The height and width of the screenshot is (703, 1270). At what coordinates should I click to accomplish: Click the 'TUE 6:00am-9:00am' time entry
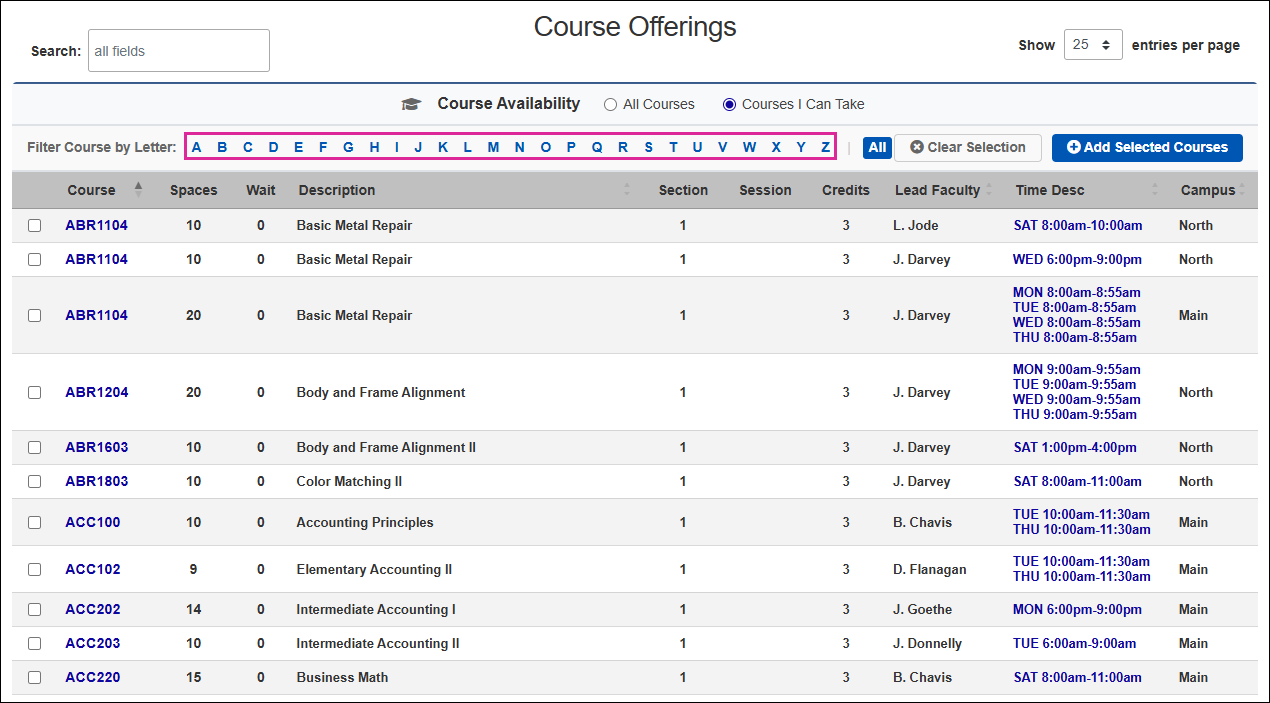[x=1075, y=643]
